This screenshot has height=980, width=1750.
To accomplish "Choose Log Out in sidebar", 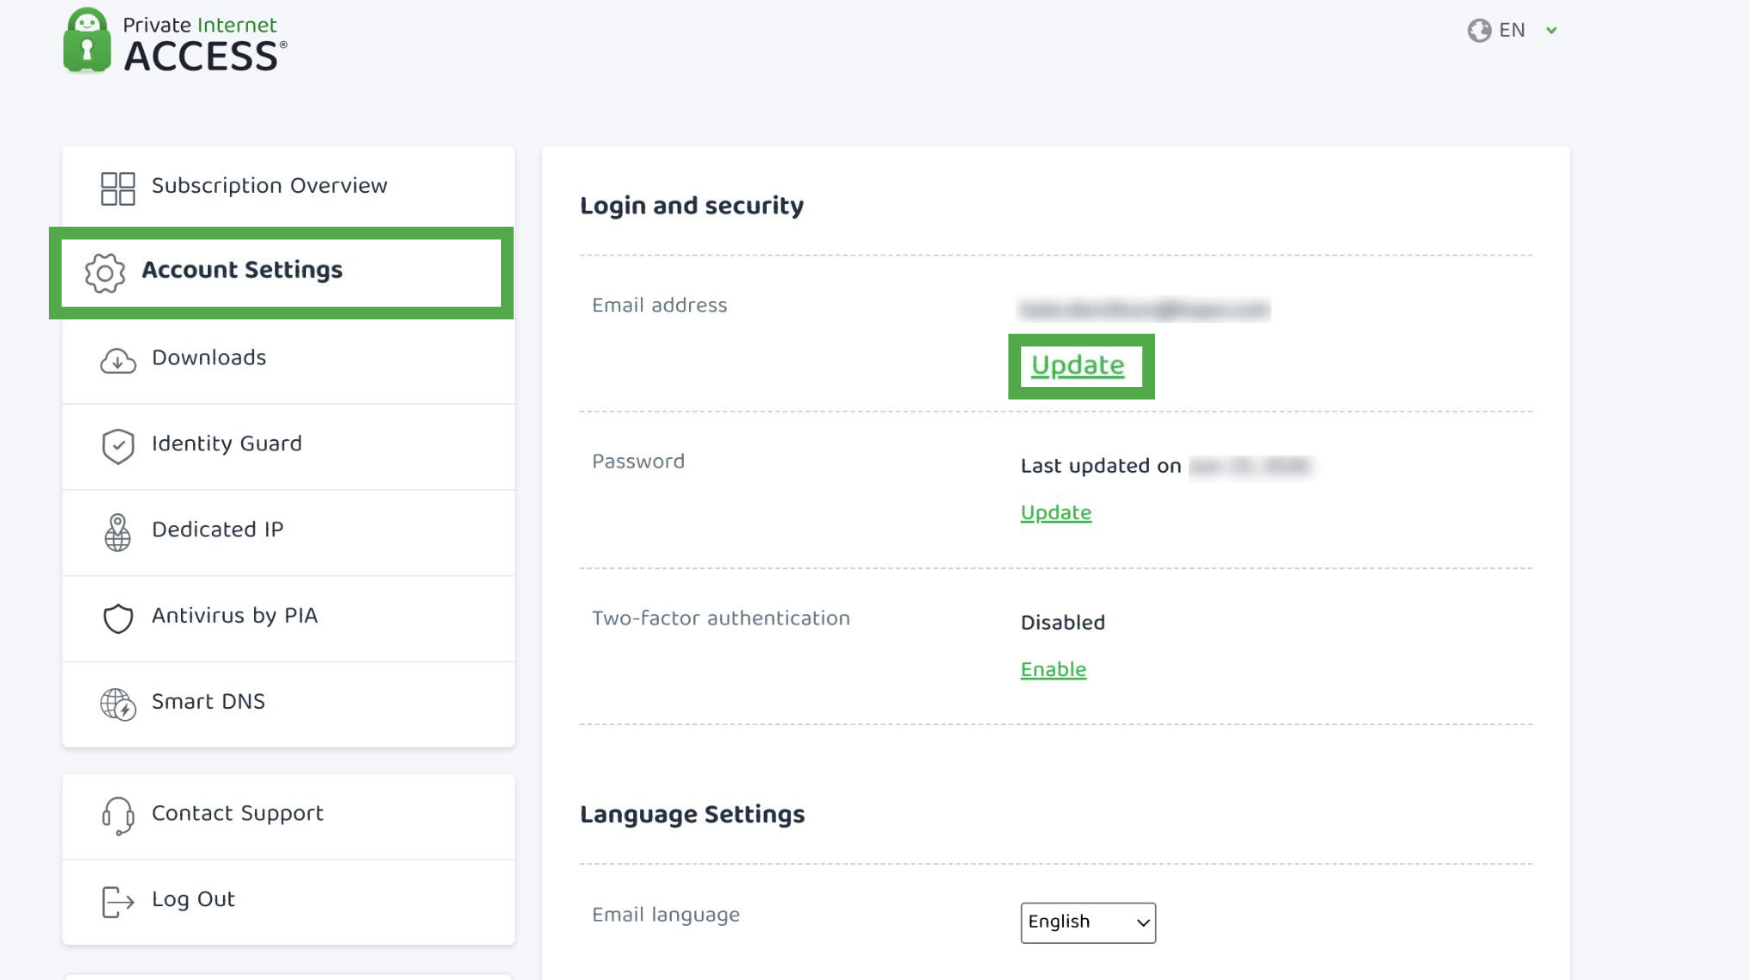I will point(288,901).
